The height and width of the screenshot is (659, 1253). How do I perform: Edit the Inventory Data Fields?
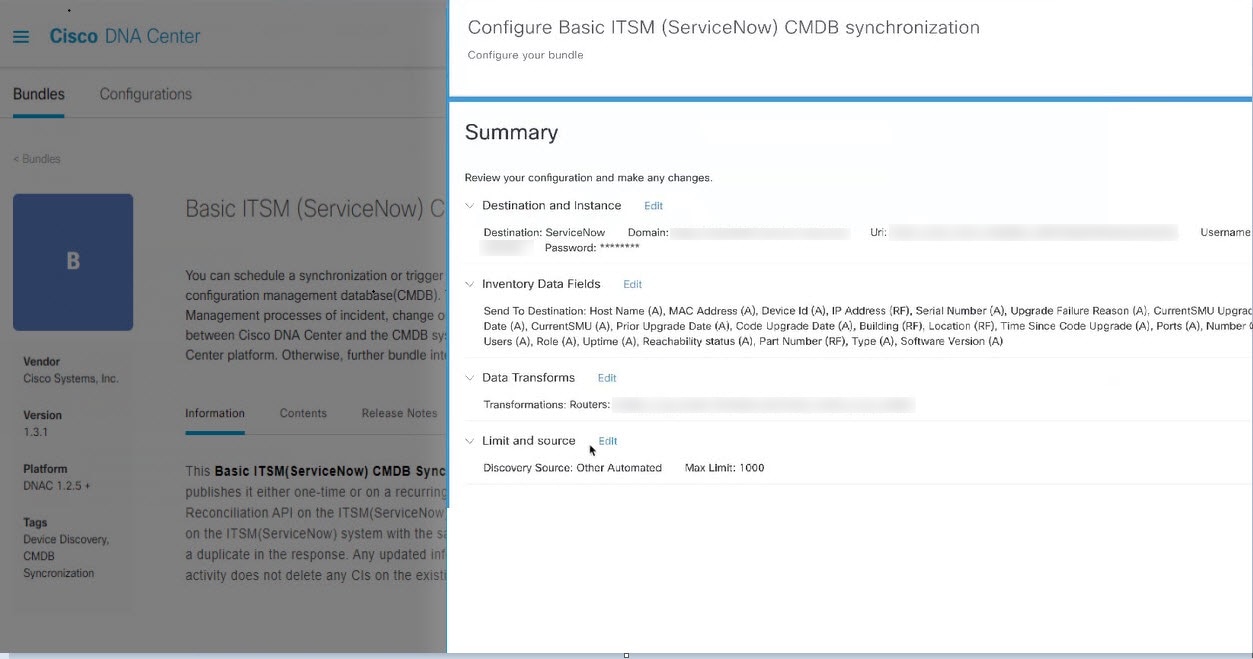(x=632, y=284)
